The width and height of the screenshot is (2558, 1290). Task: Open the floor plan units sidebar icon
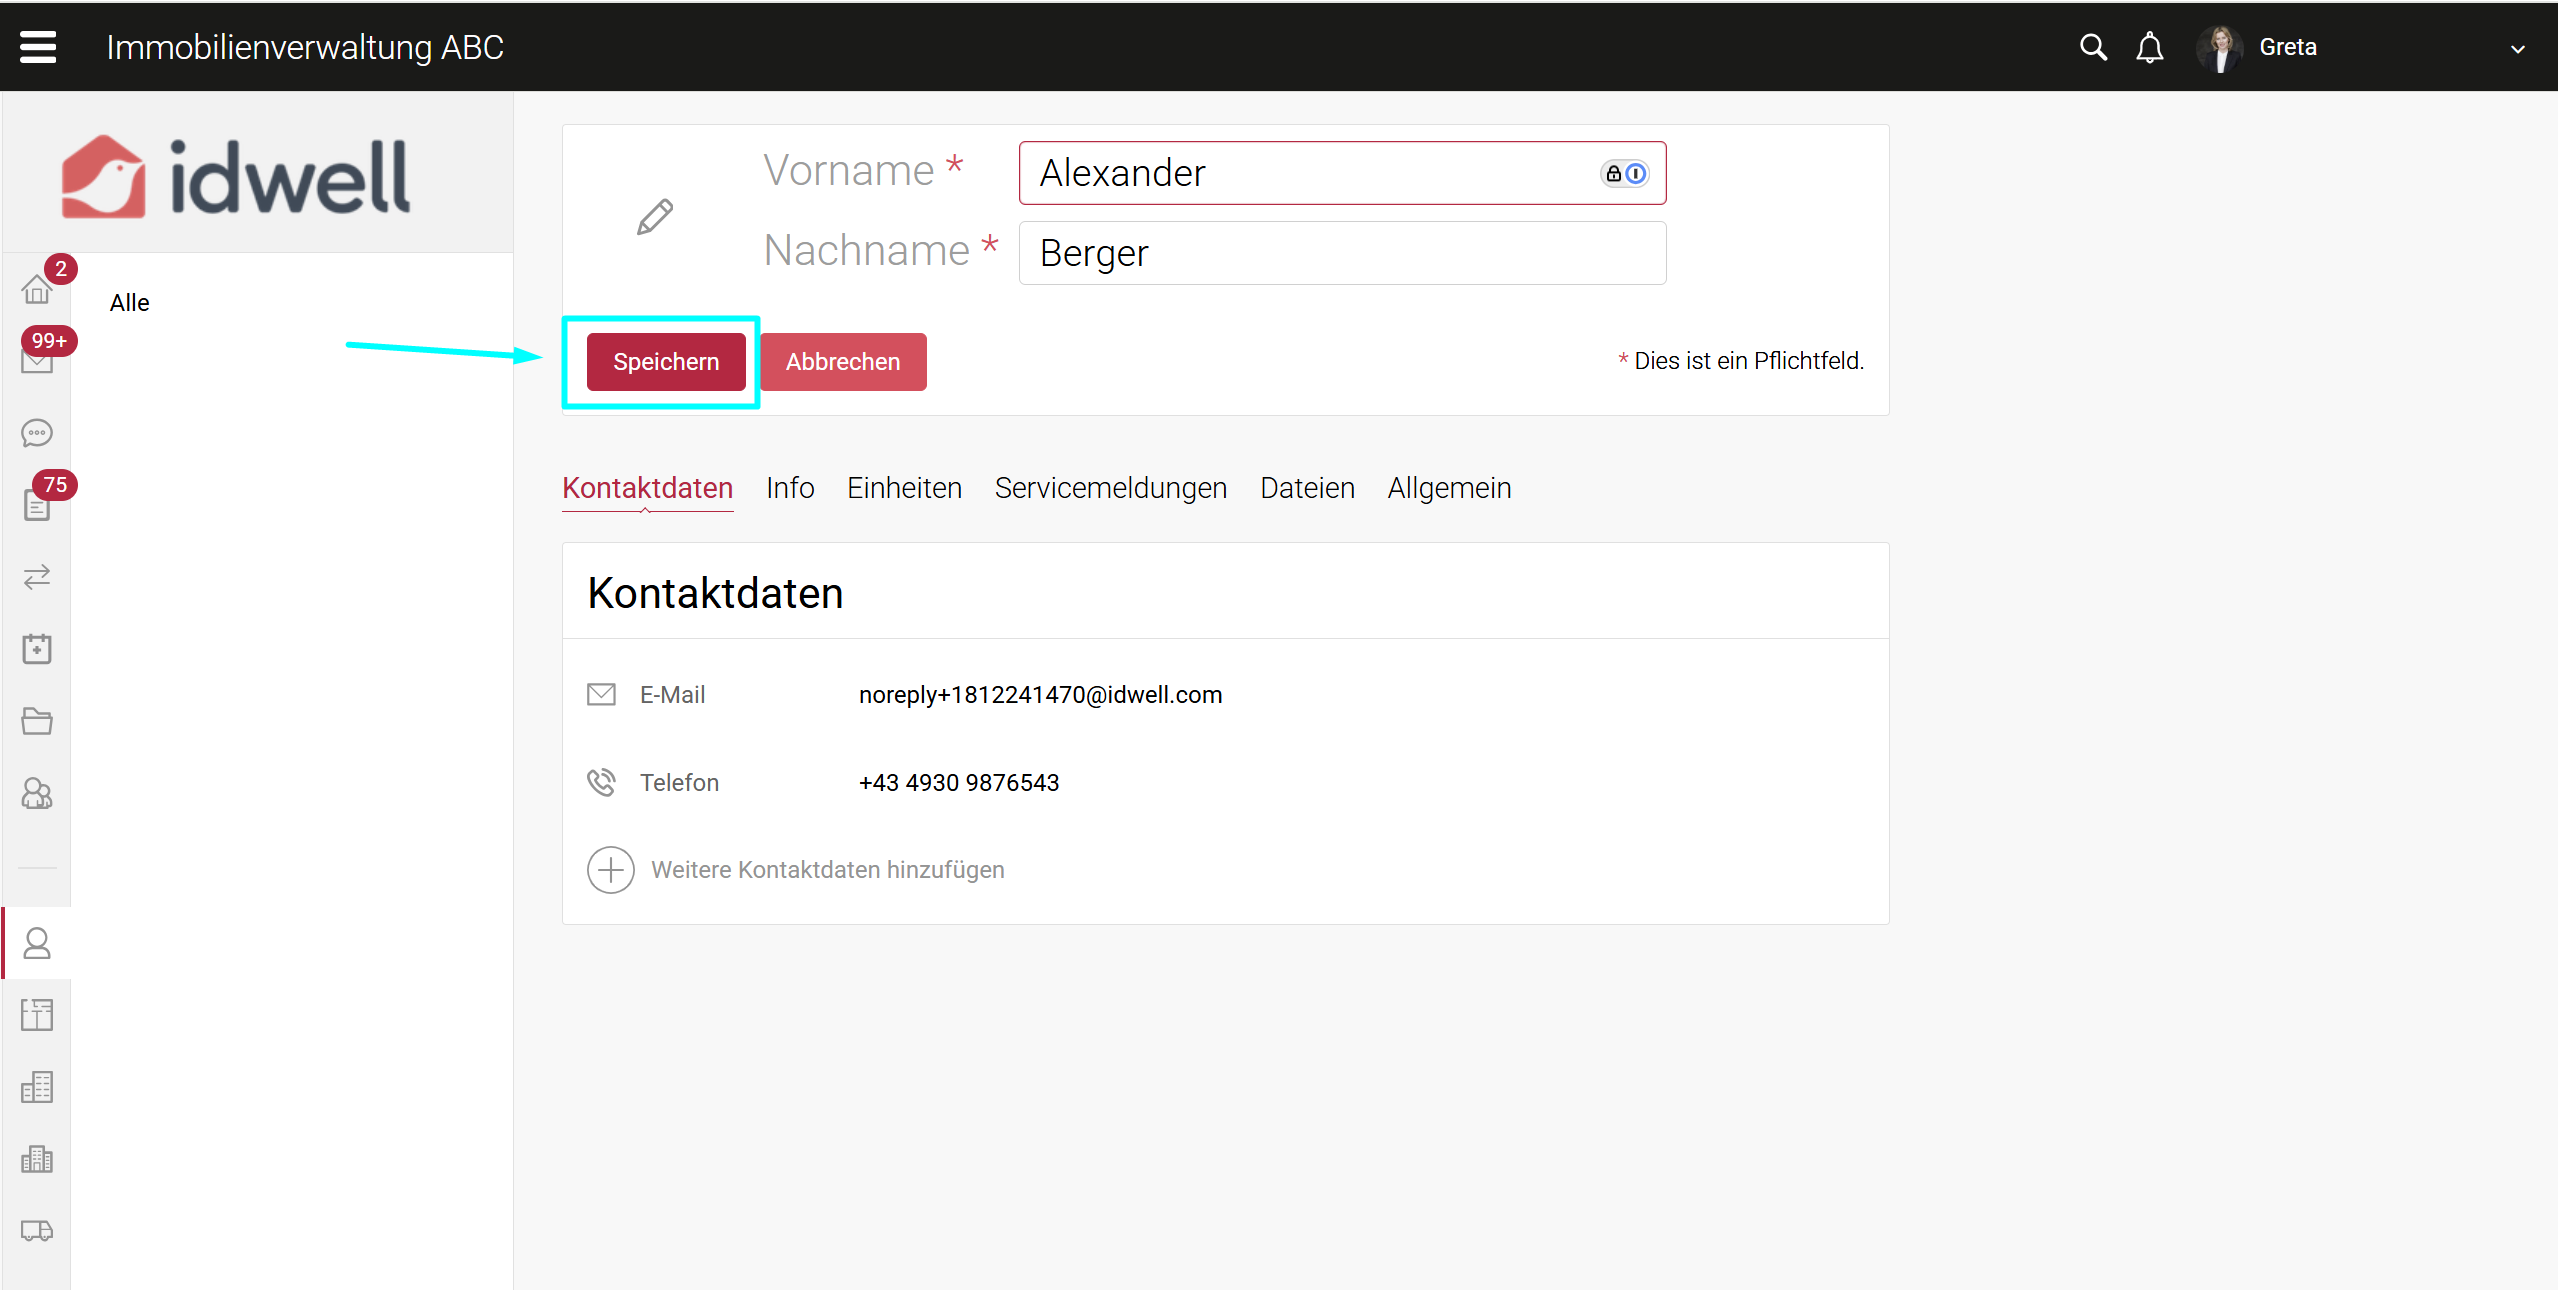point(37,1015)
